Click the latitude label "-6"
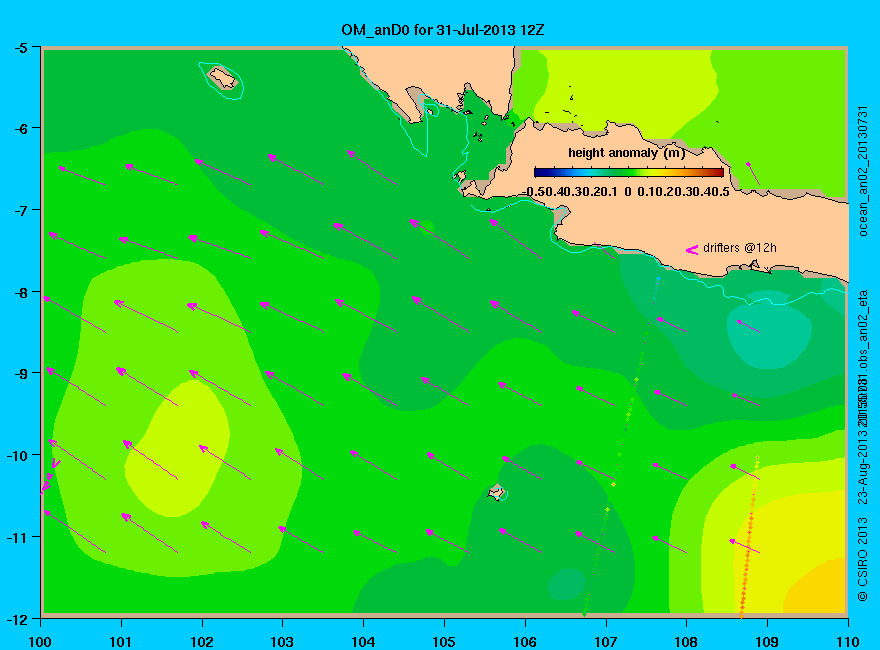Viewport: 880px width, 650px height. pyautogui.click(x=20, y=129)
